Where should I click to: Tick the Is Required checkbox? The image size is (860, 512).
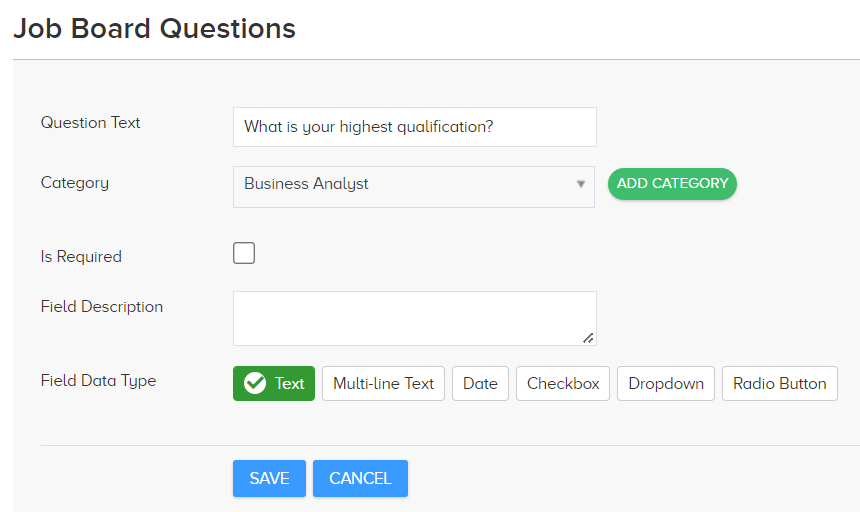(x=244, y=253)
